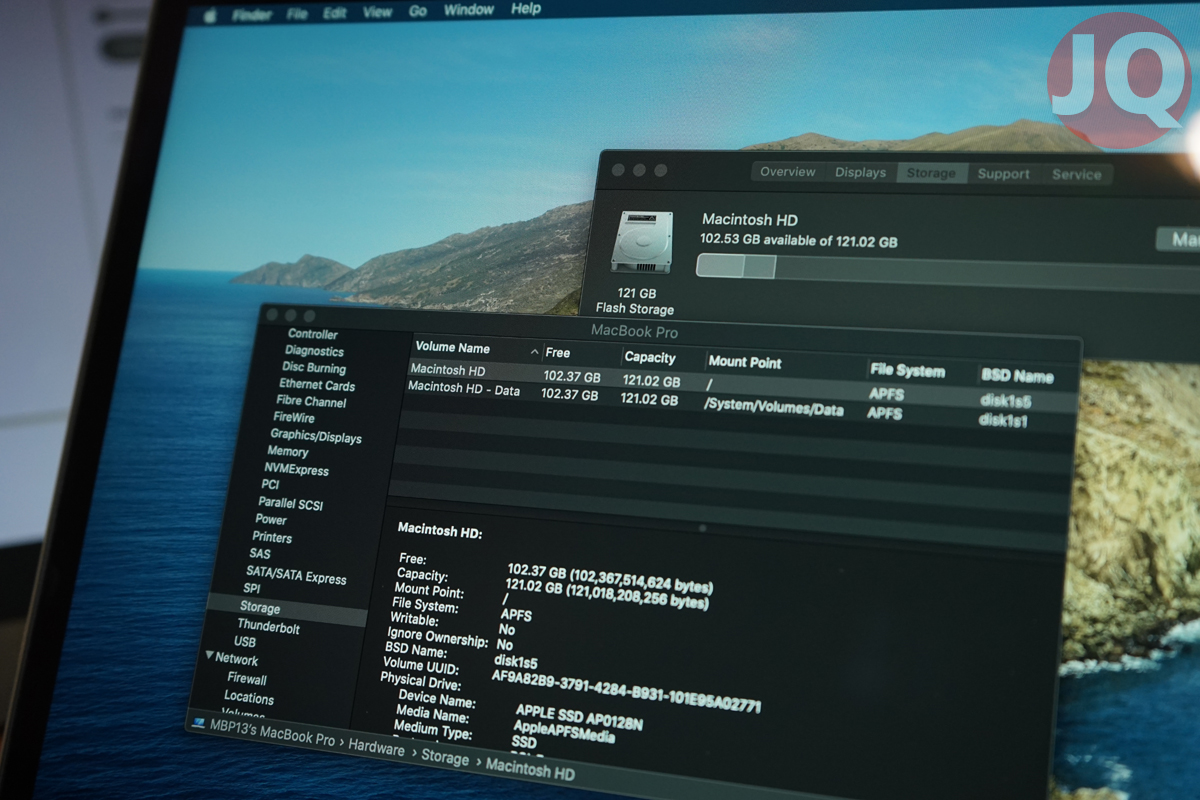Select Graphics/Displays in the sidebar
Viewport: 1200px width, 800px height.
coord(316,437)
